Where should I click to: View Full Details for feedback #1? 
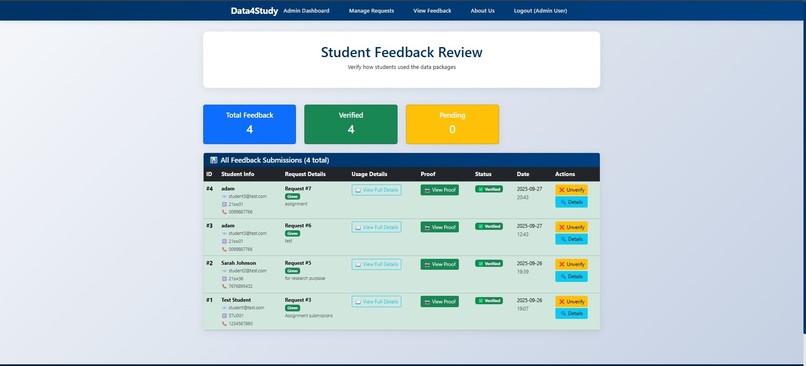coord(377,302)
